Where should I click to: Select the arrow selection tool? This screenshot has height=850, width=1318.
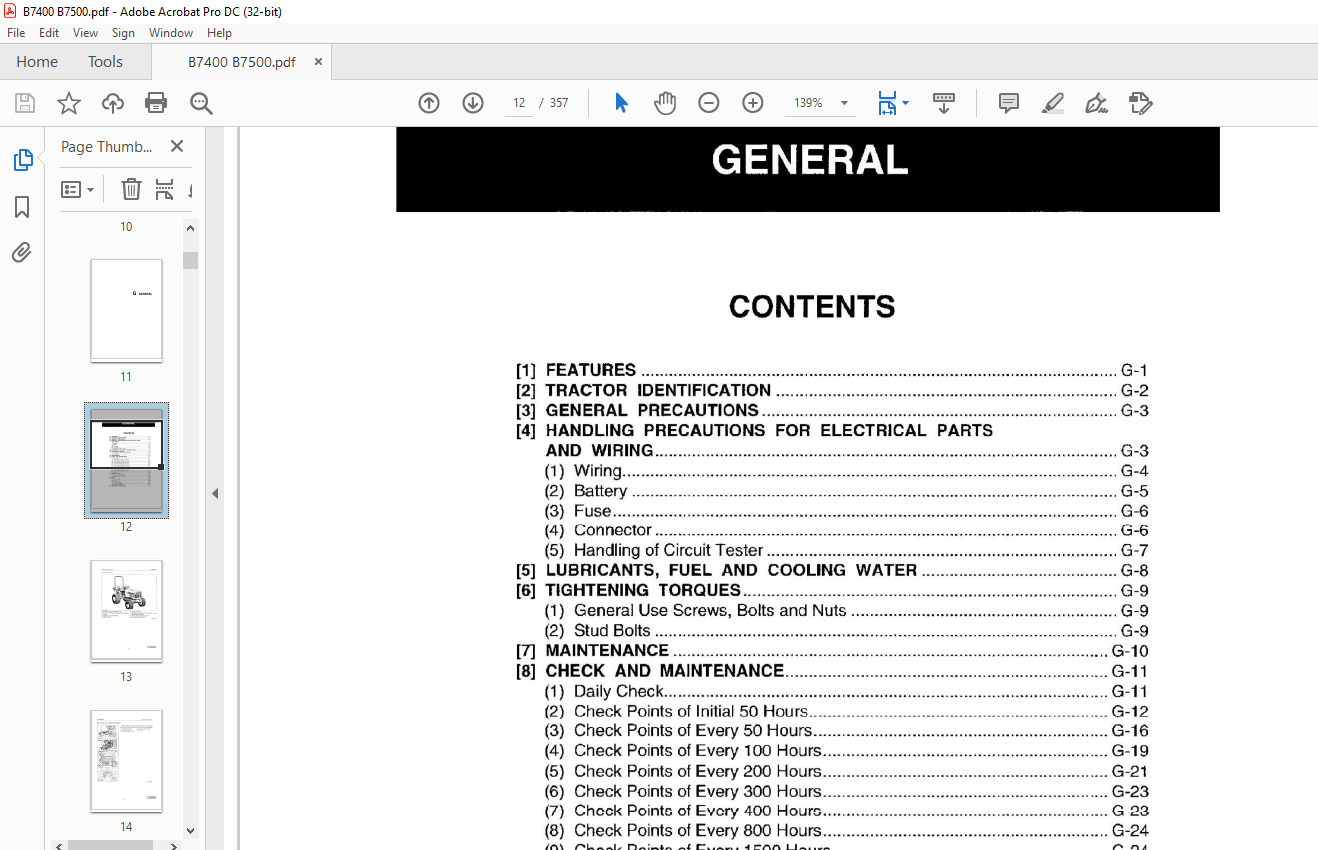[x=621, y=103]
